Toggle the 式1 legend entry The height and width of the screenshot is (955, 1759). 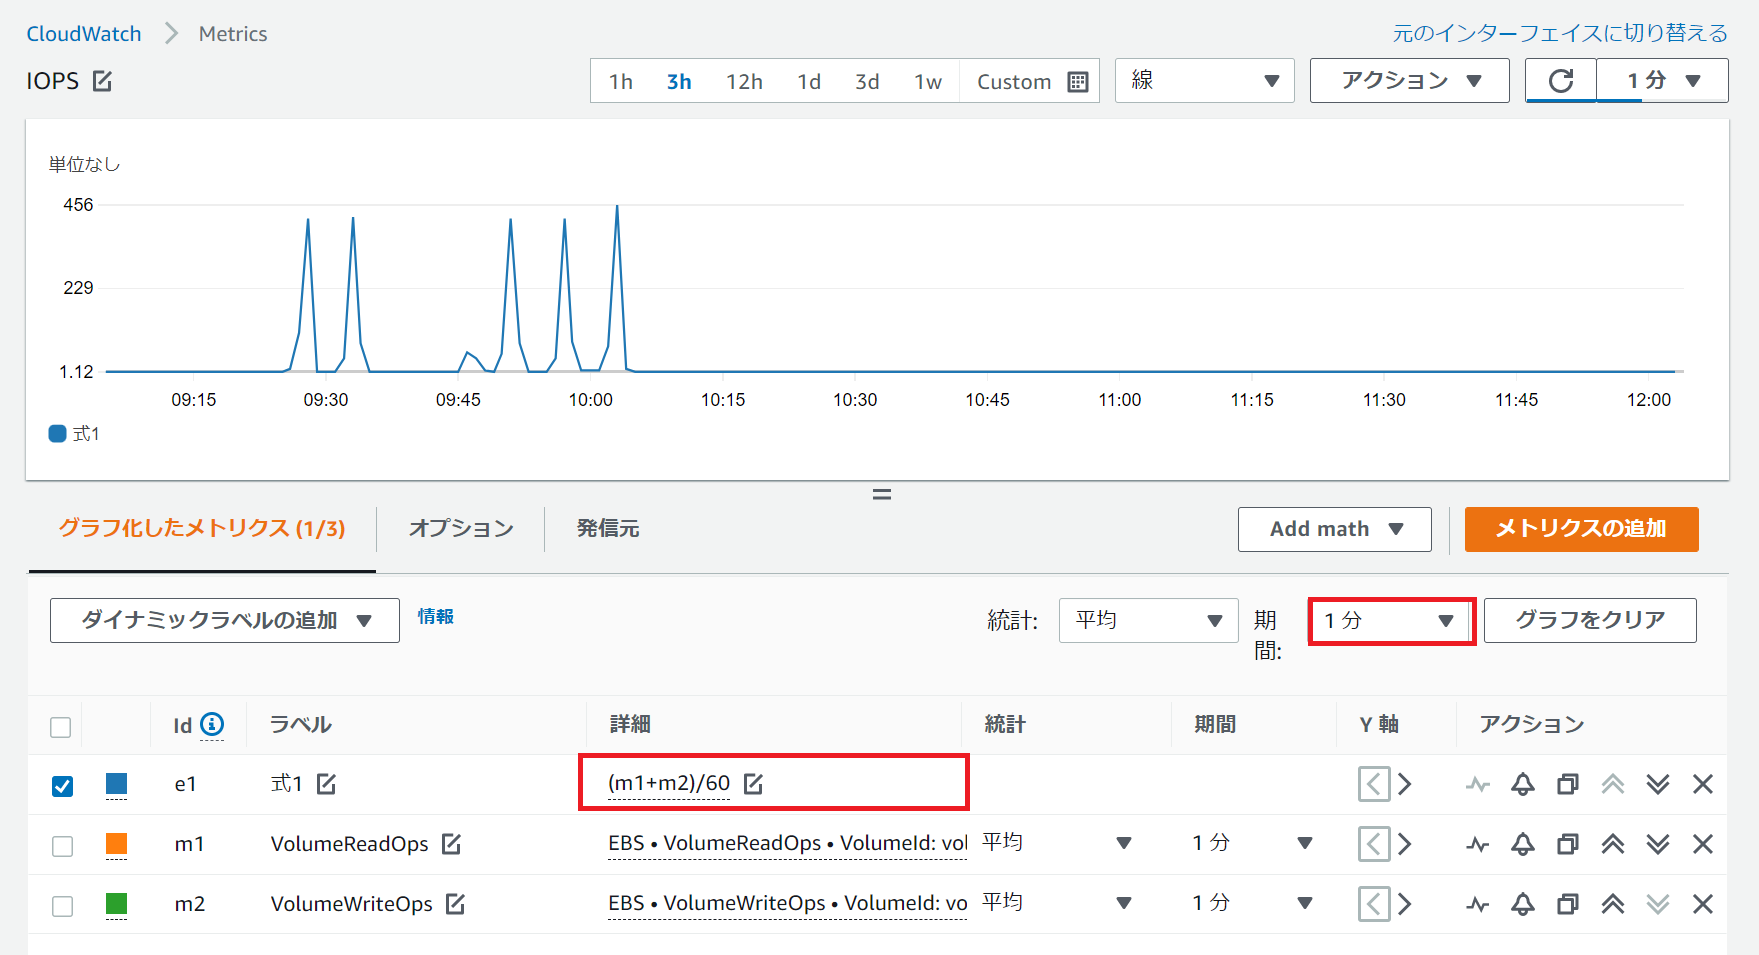(75, 434)
